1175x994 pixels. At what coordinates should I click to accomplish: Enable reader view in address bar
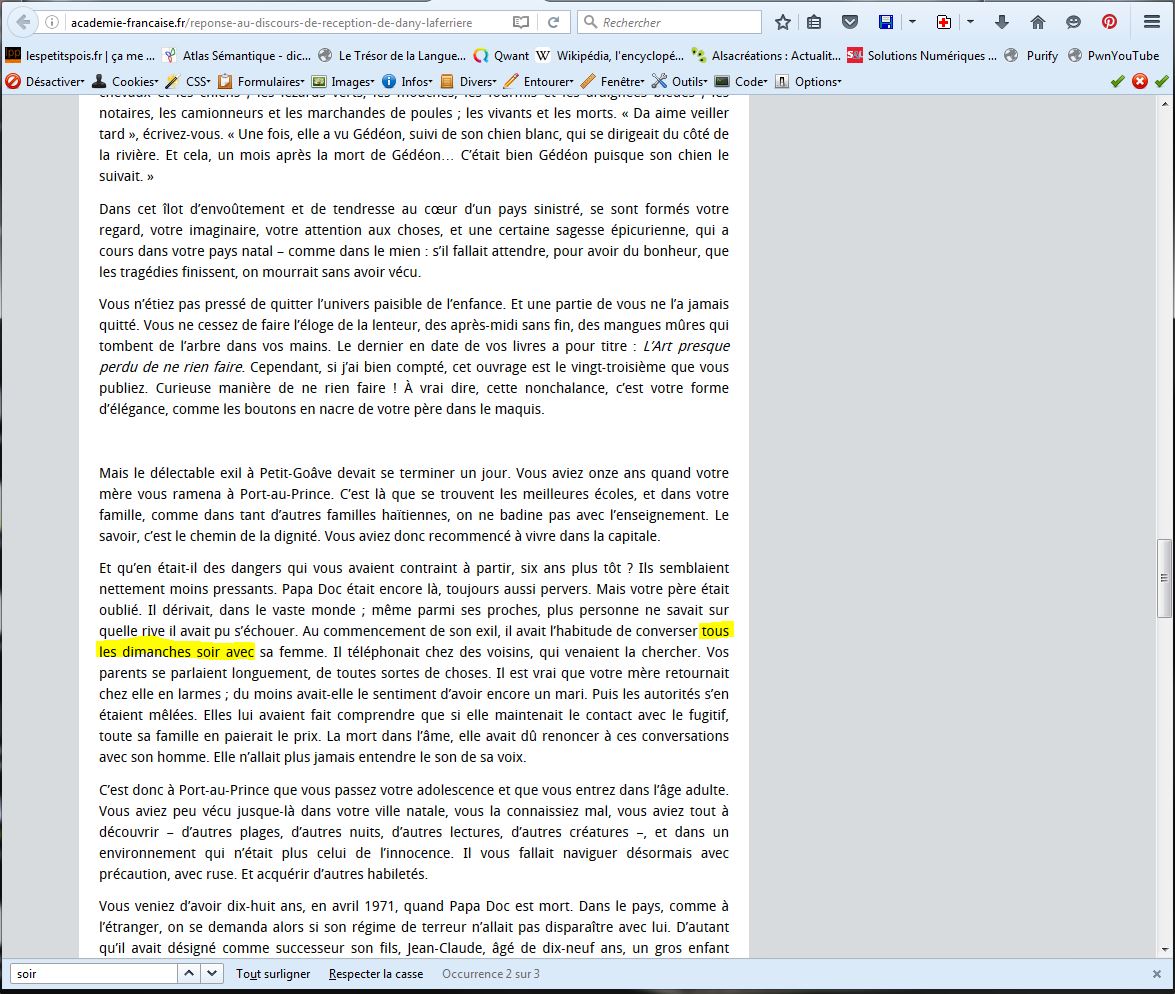pos(520,22)
